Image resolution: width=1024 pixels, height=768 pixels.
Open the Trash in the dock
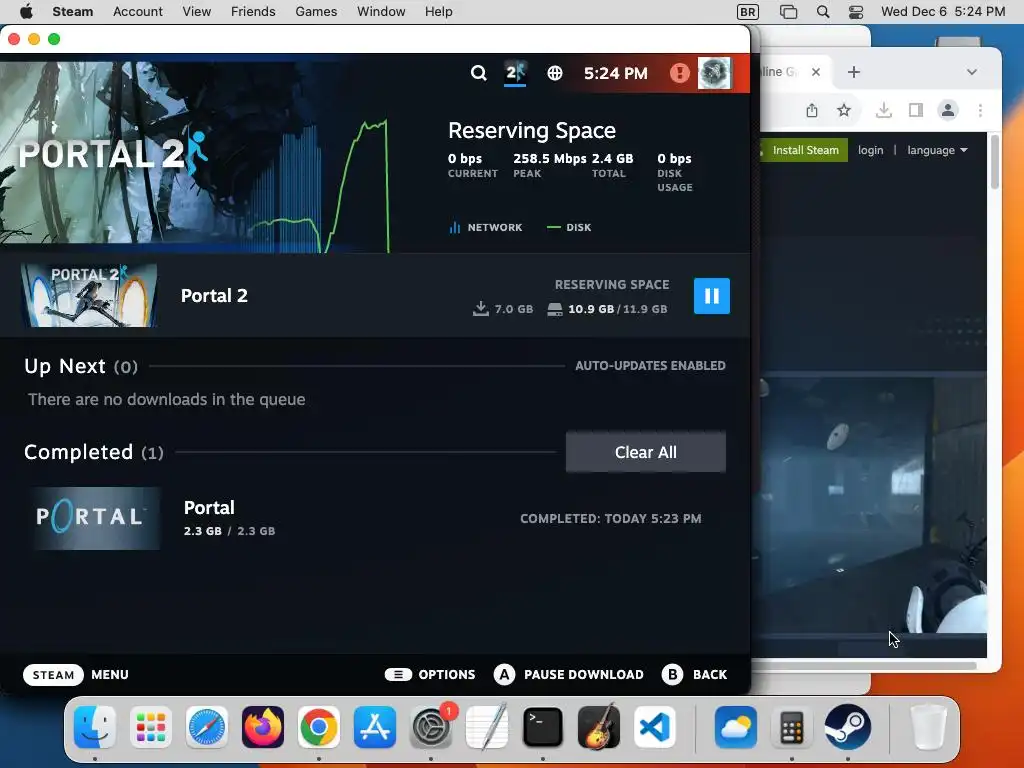click(x=928, y=727)
